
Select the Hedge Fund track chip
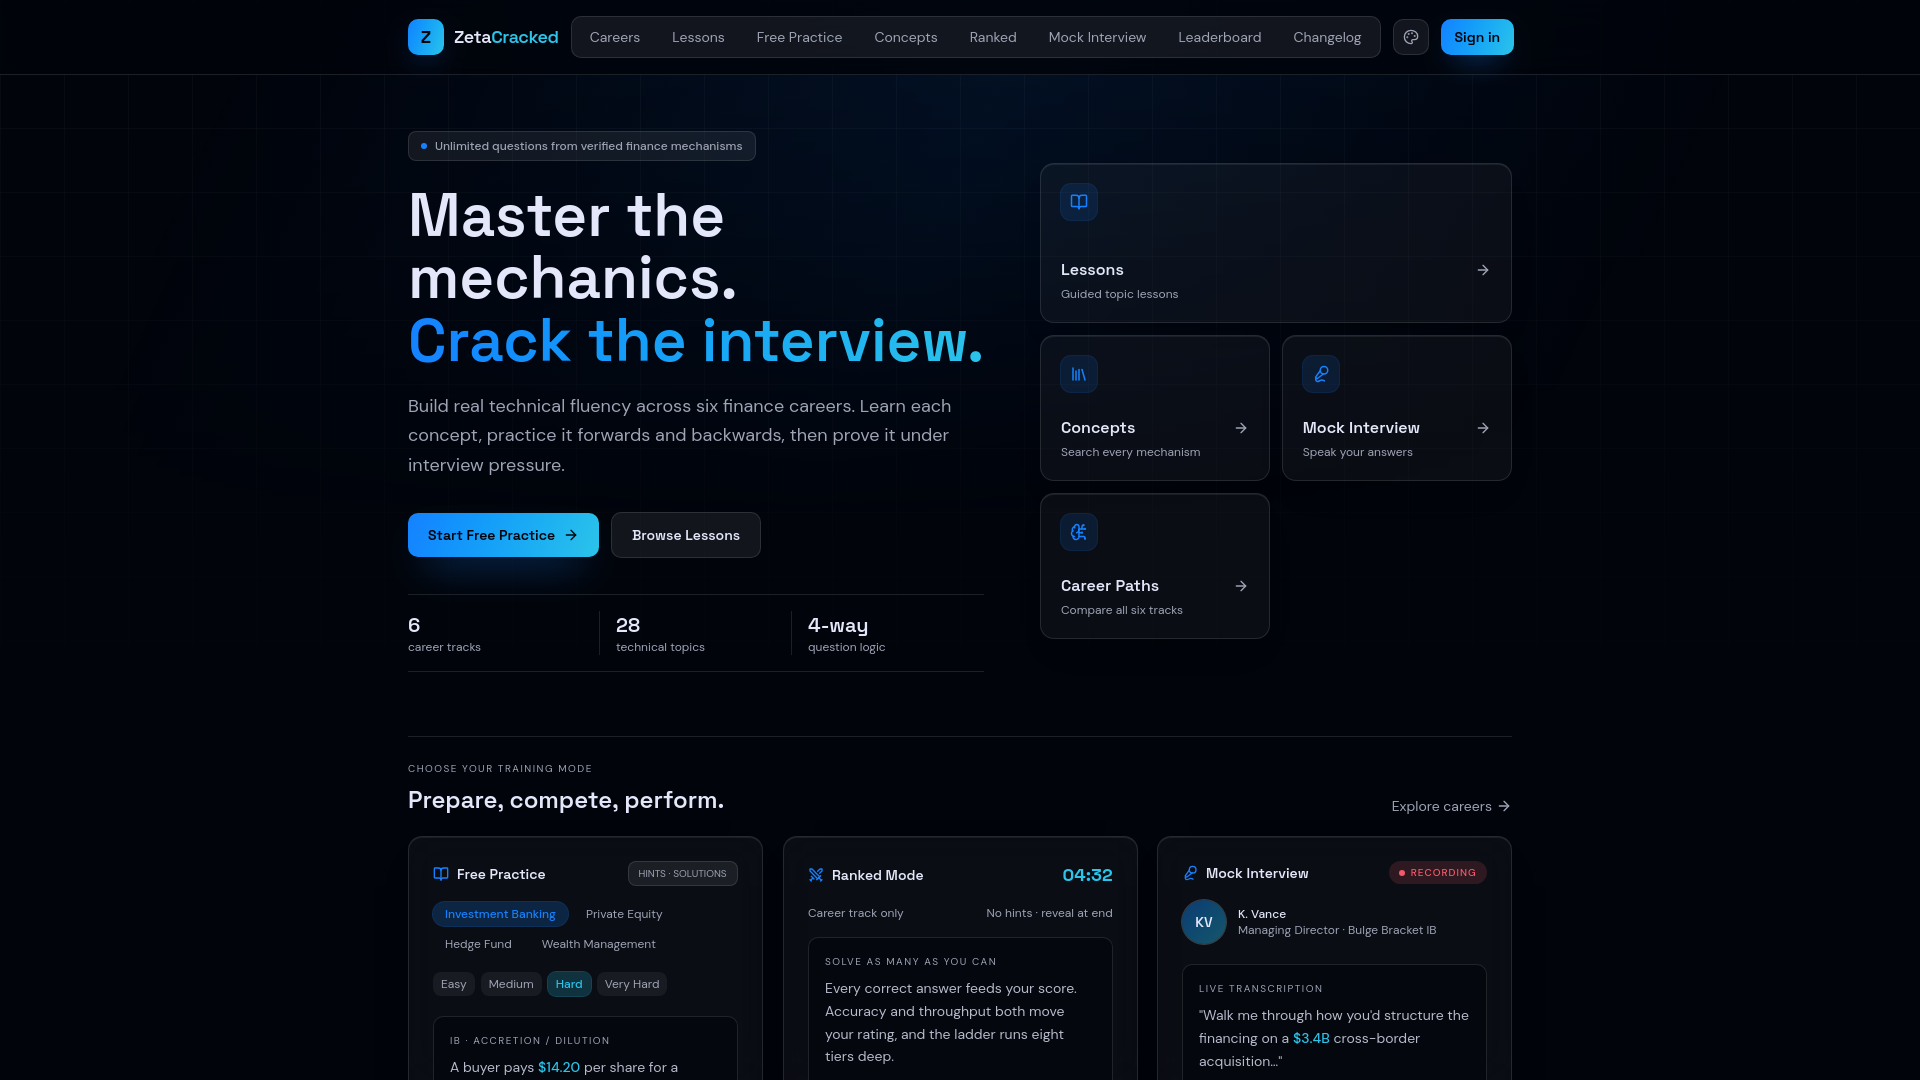(x=478, y=944)
